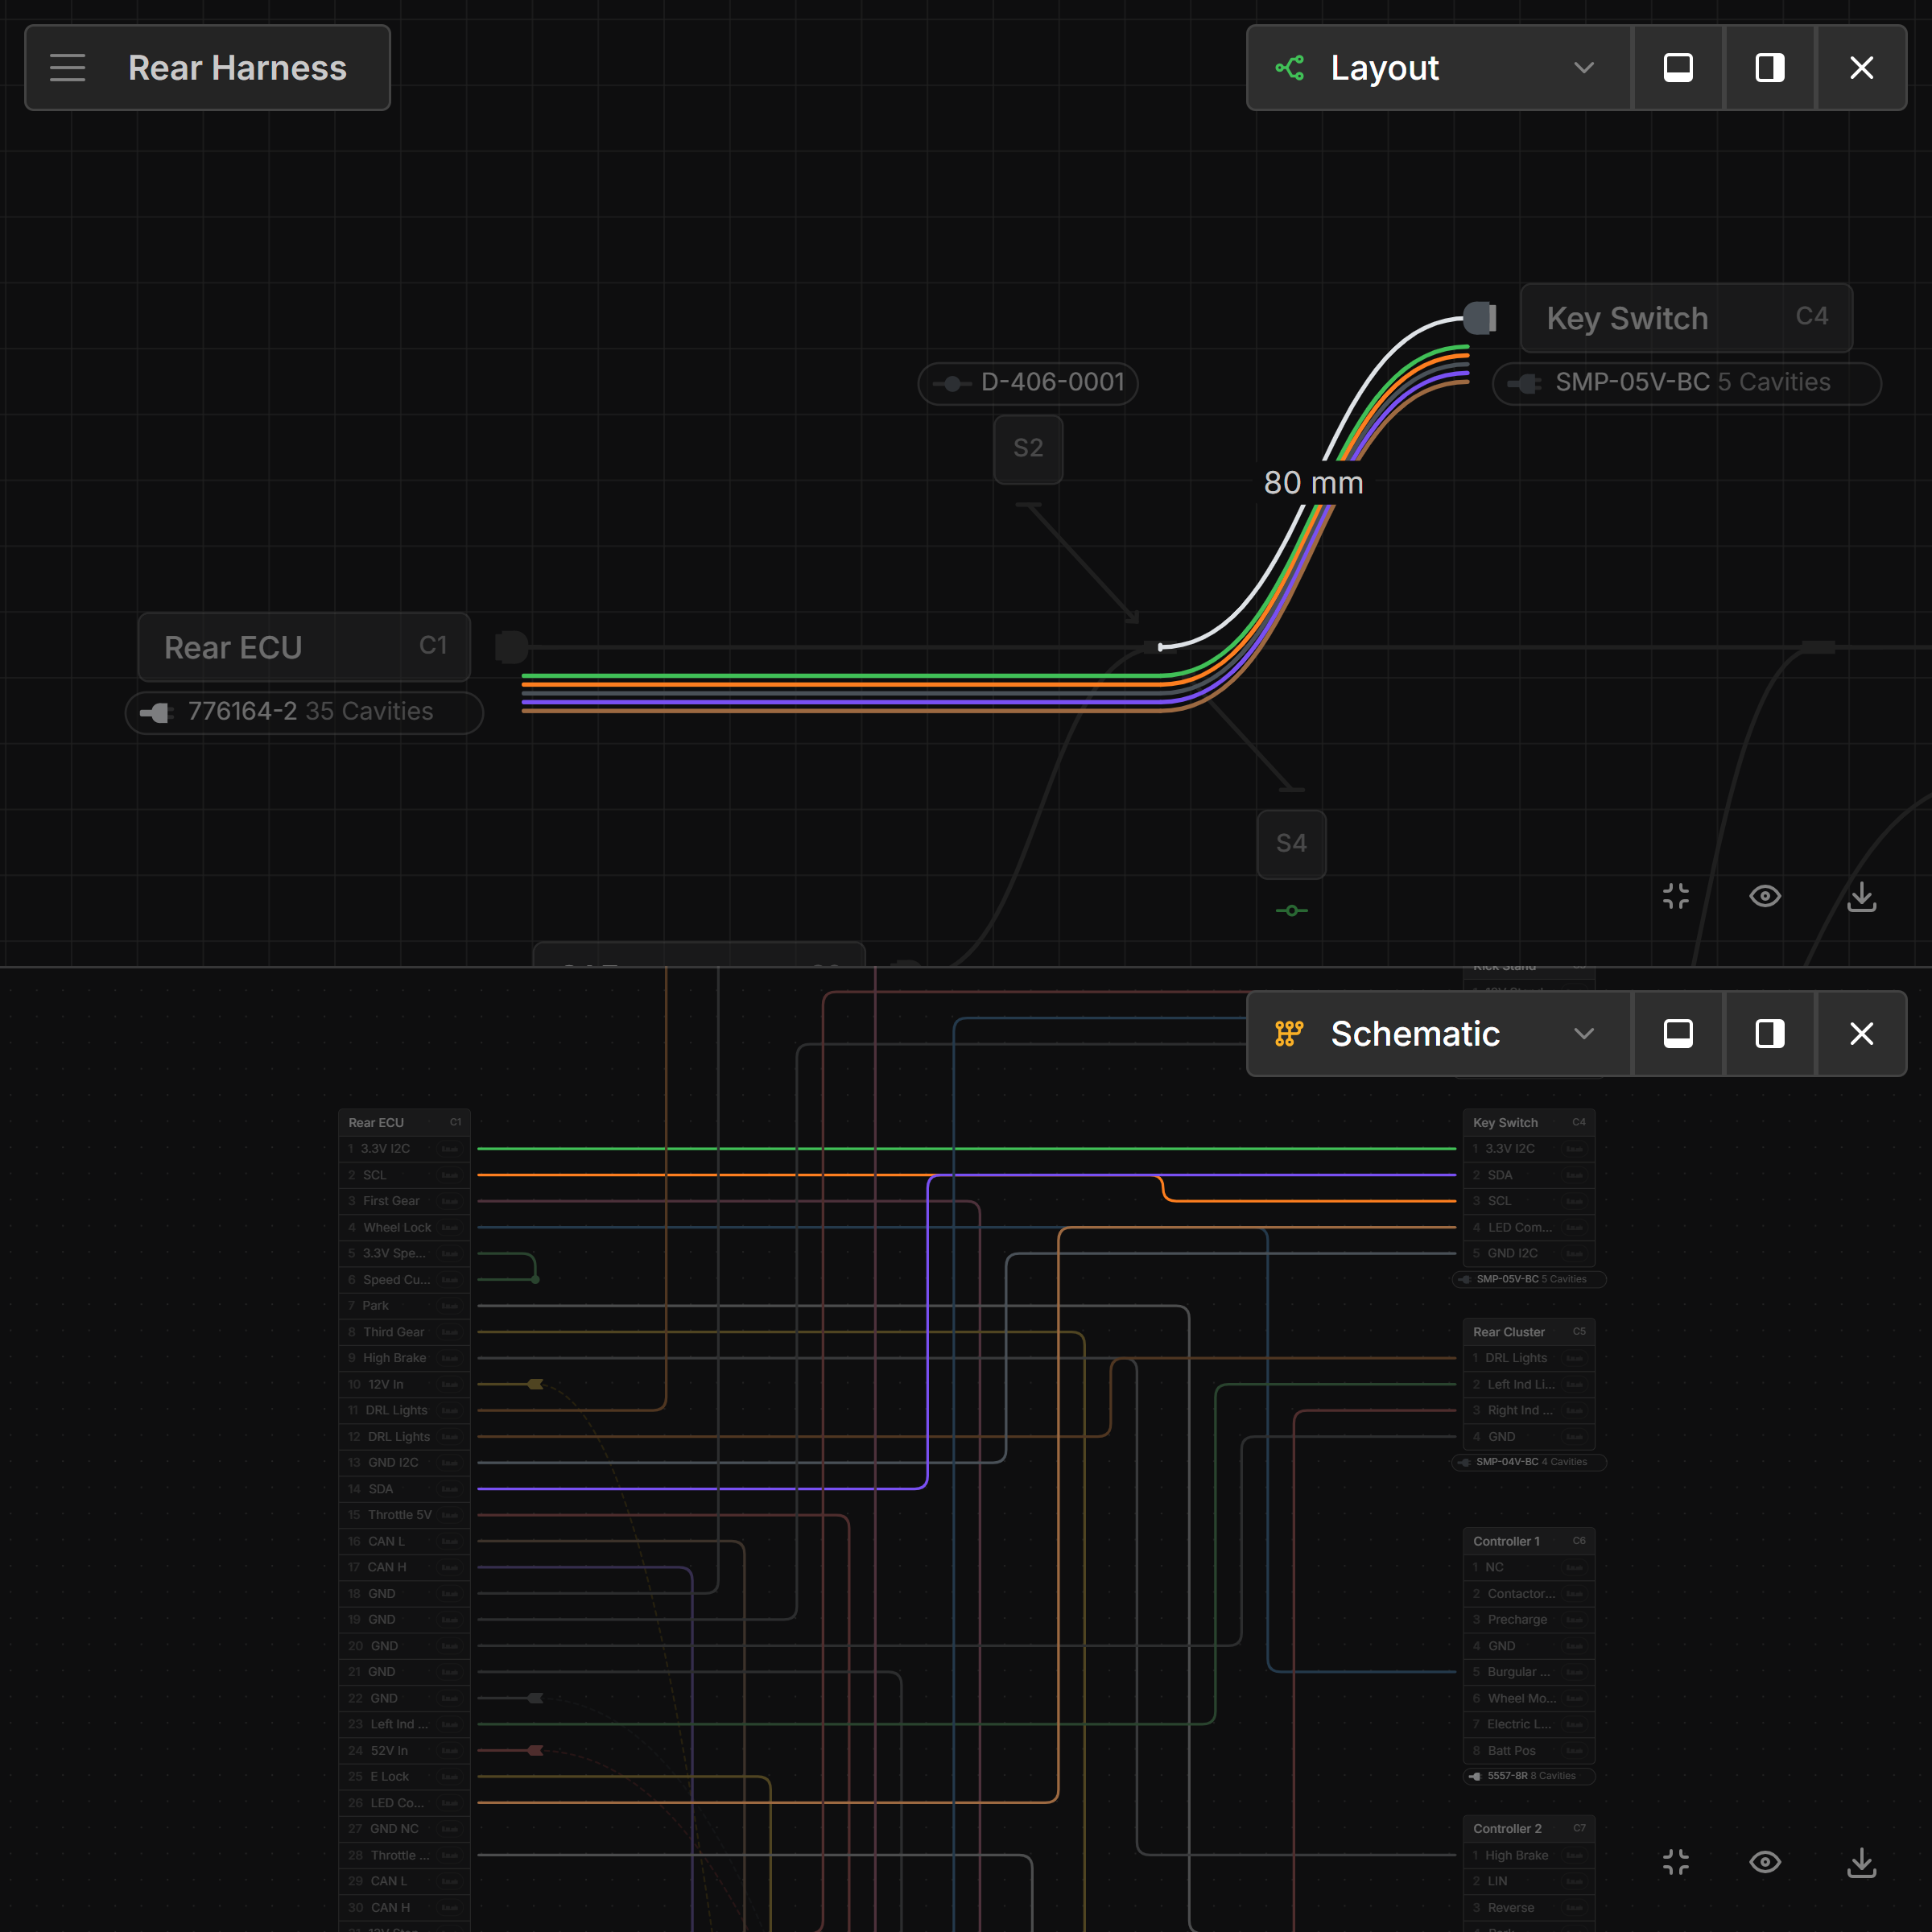1932x1932 pixels.
Task: Toggle the Schematic panel's eye visibility icon
Action: pyautogui.click(x=1765, y=1862)
